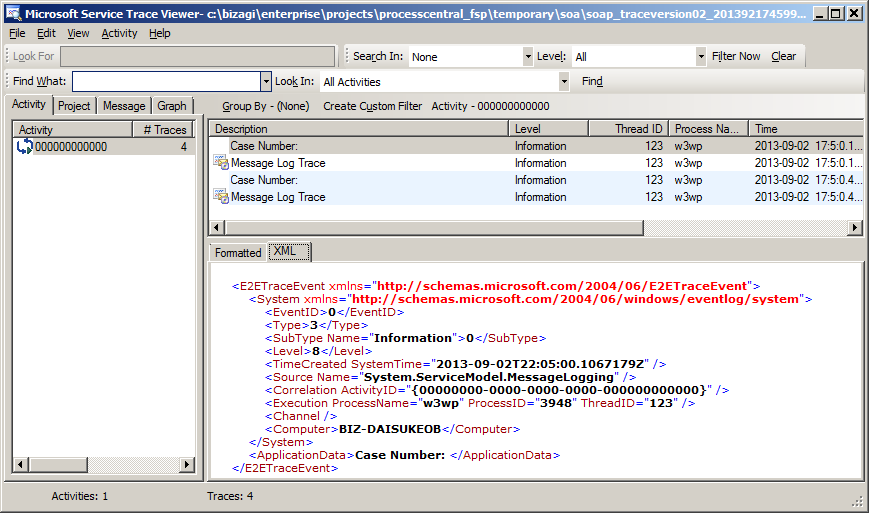
Task: Click the Filter Now button
Action: point(736,56)
